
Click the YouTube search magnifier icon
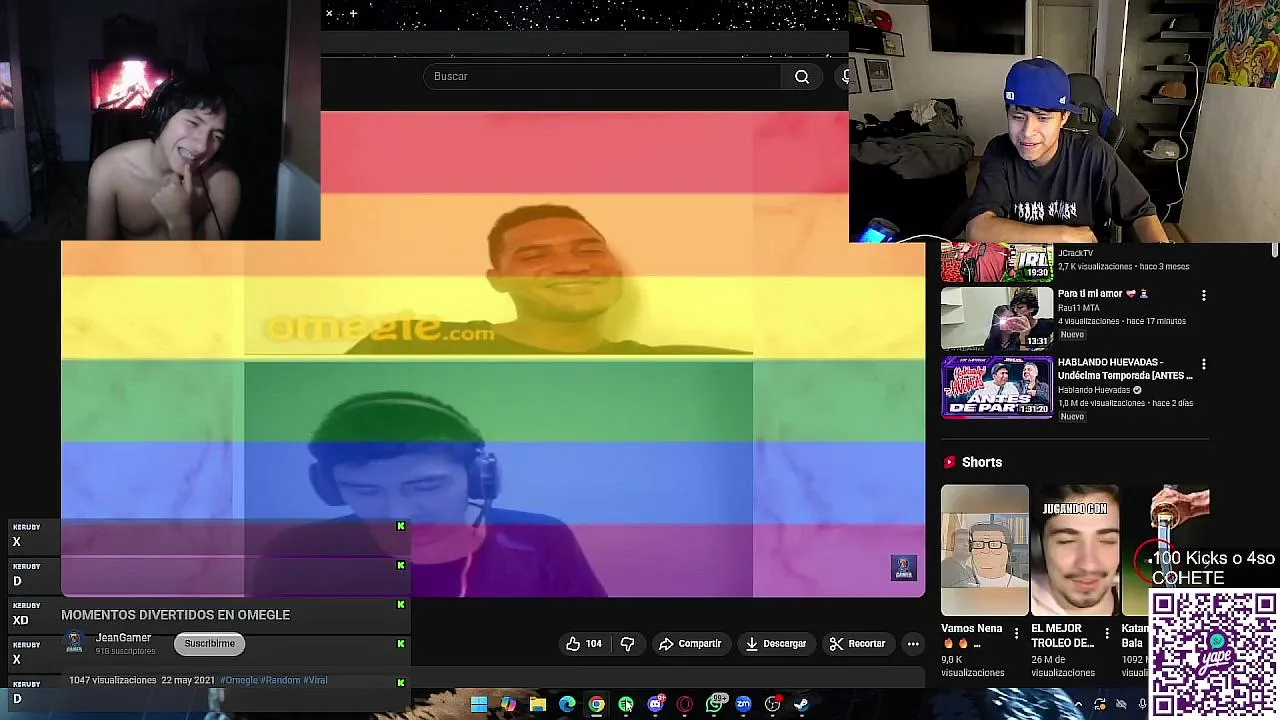coord(802,77)
